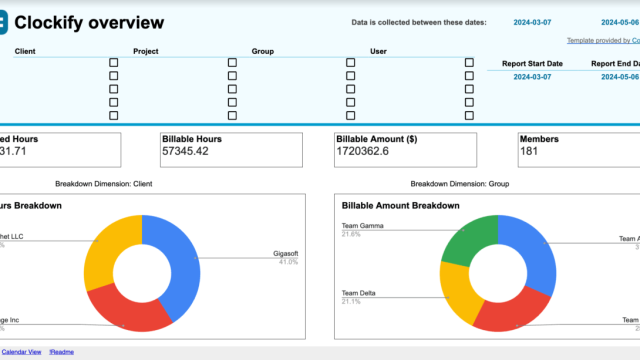Open the Readme sheet link
Screen dimensions: 640x360
click(62, 352)
